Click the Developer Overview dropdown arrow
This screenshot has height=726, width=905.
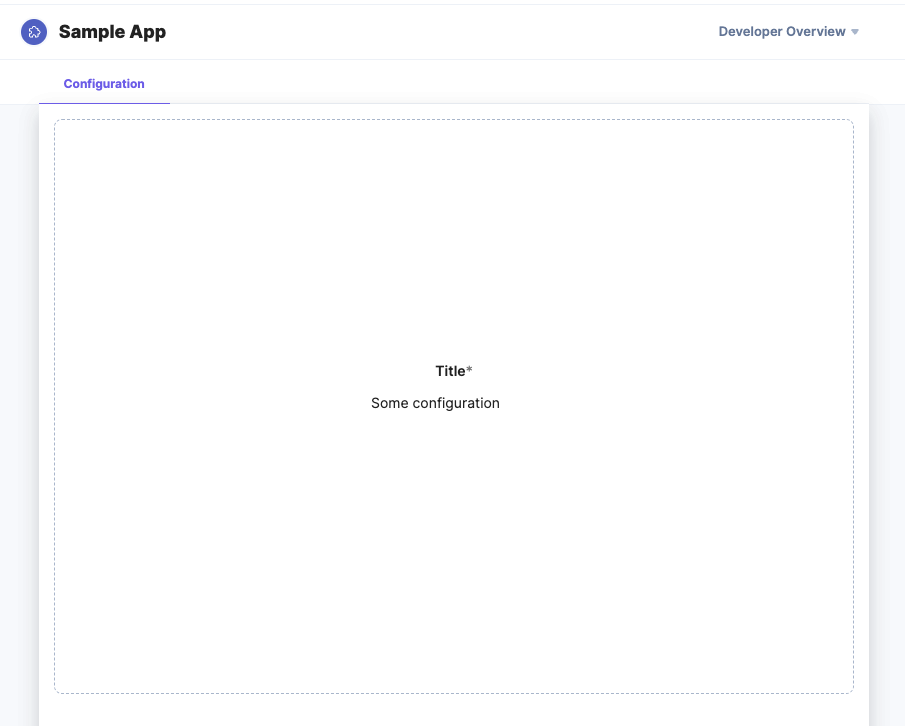click(855, 32)
